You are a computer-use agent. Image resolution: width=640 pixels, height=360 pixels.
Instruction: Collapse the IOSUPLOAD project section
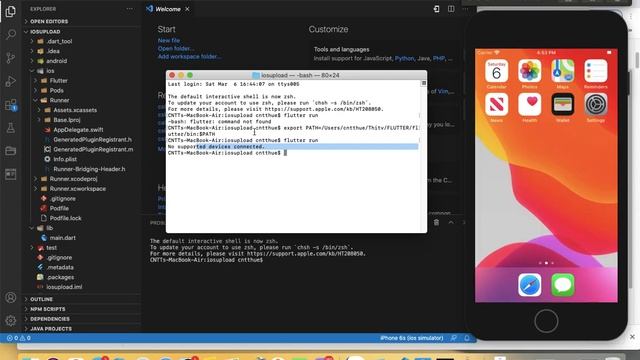click(45, 31)
